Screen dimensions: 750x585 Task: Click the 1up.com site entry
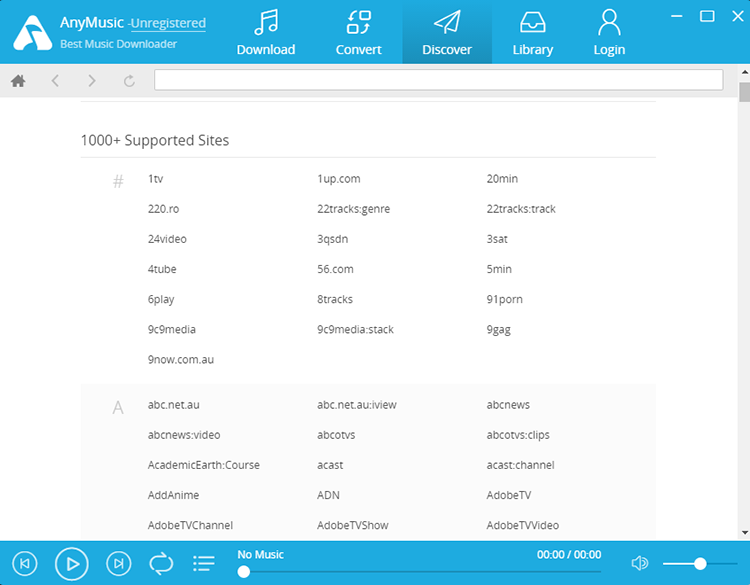pos(339,179)
